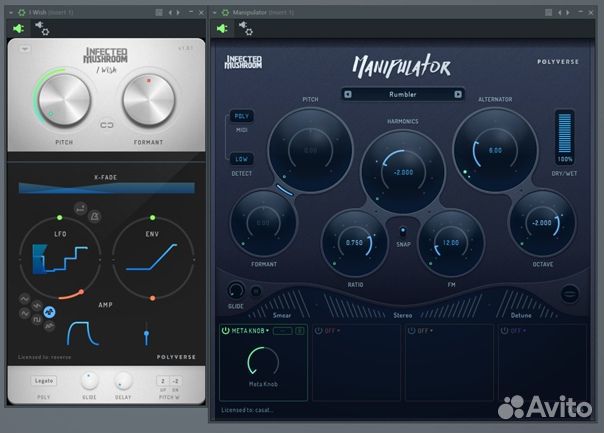Toggle power on second OFF modulator slot
The image size is (604, 433).
pos(319,331)
